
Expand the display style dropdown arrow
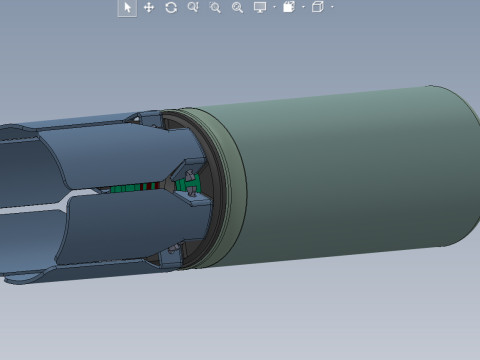pos(332,7)
